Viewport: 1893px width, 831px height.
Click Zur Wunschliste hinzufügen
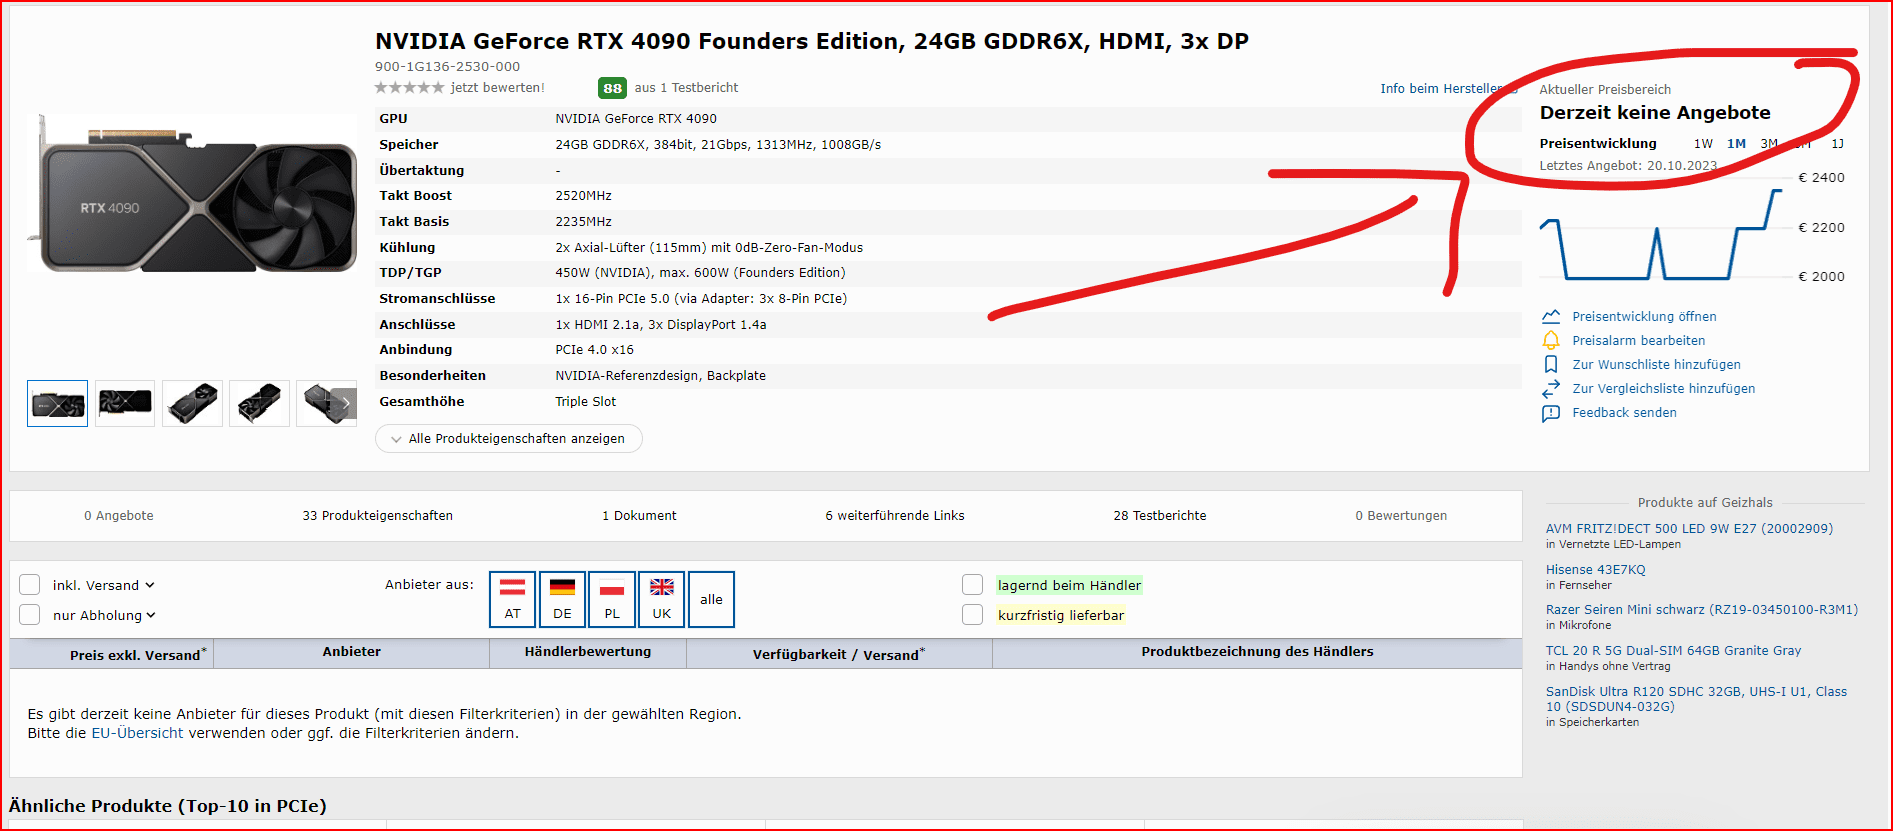coord(1656,365)
